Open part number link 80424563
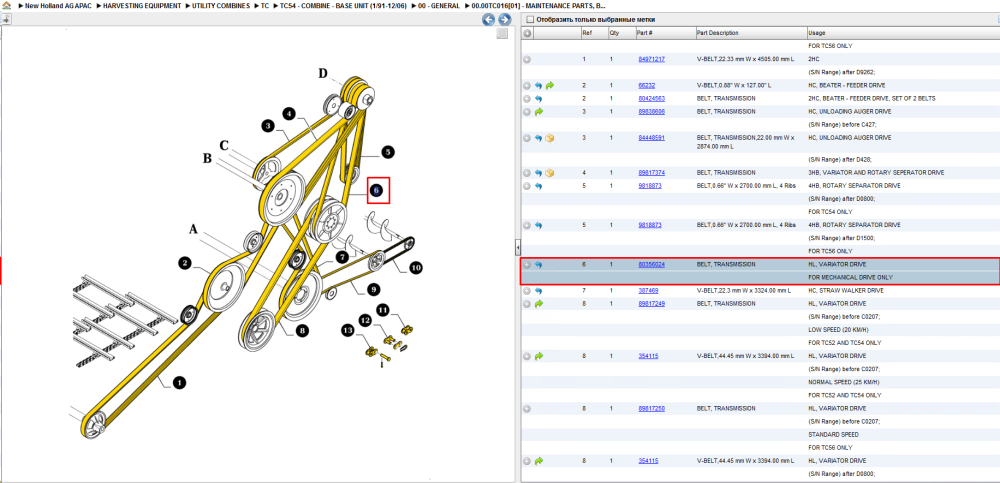Screen dimensions: 1000x483 pyautogui.click(x=652, y=99)
